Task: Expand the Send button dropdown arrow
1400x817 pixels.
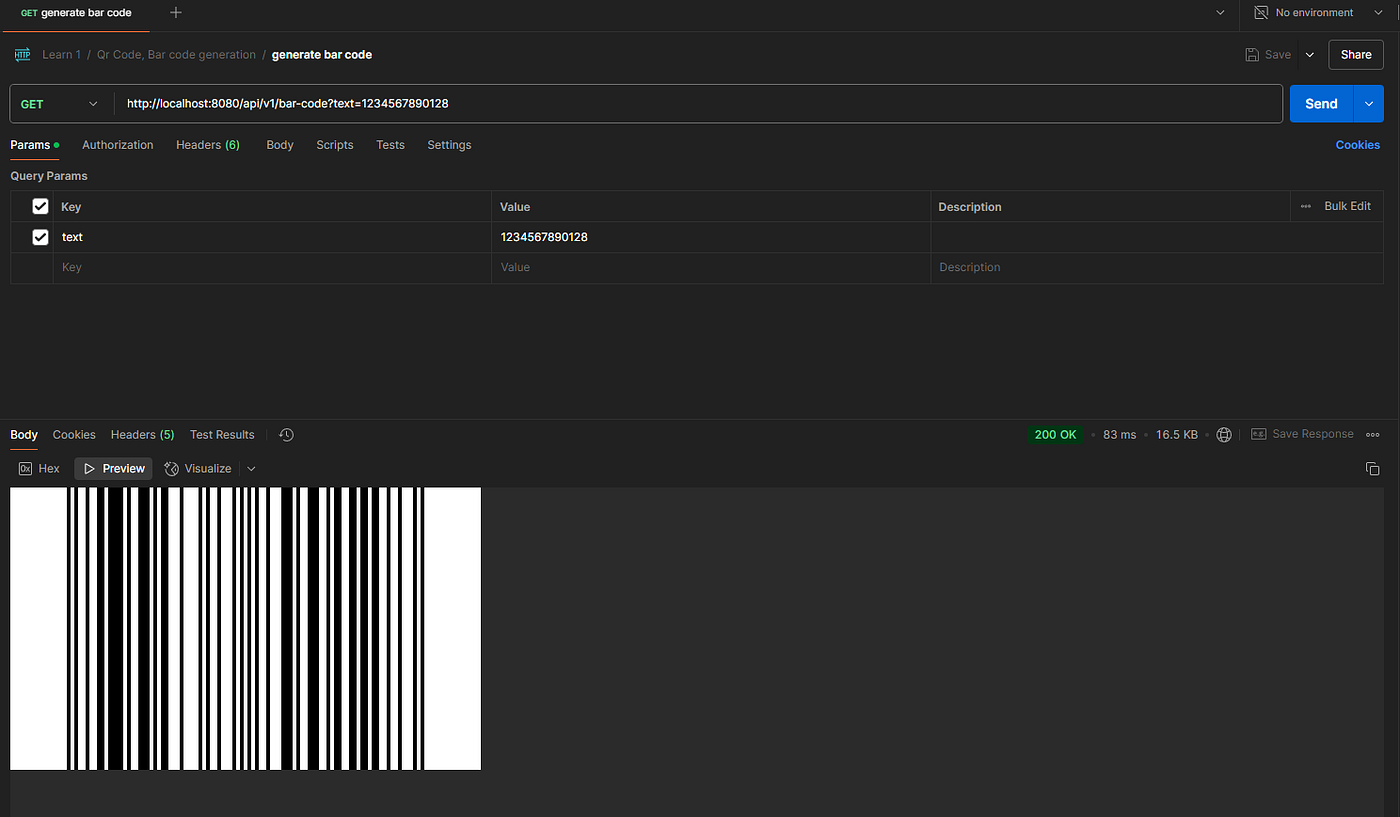Action: coord(1369,104)
